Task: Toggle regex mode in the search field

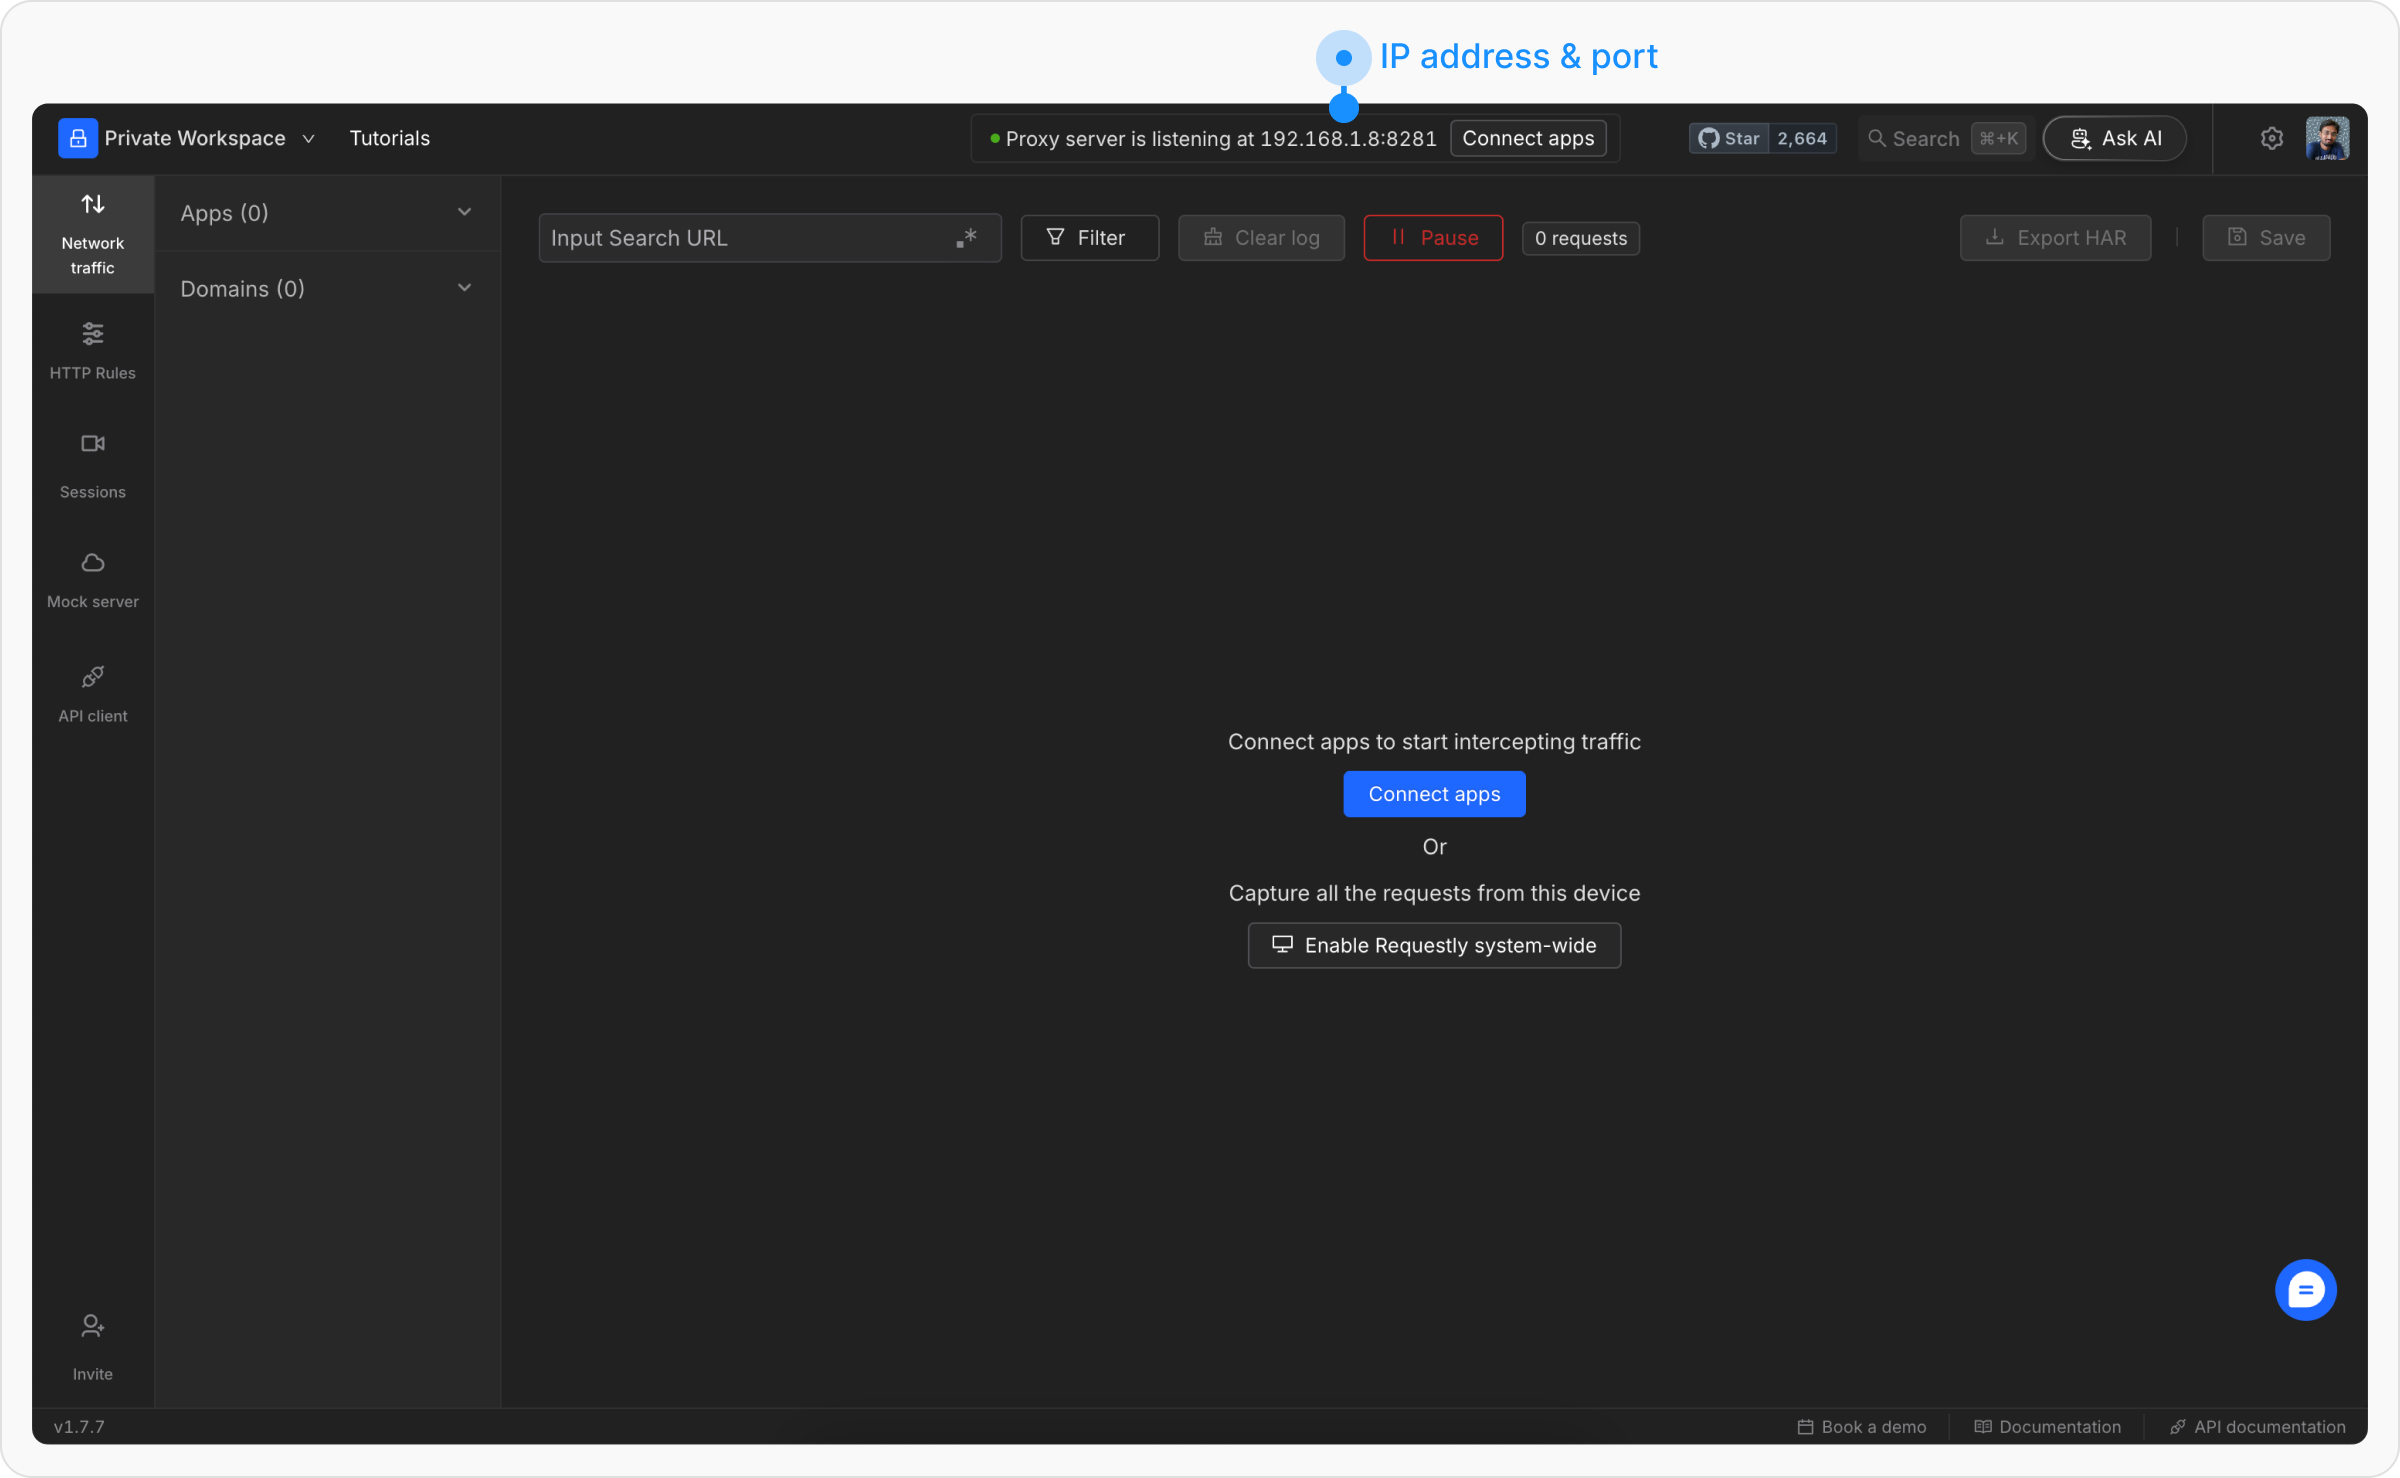Action: click(x=966, y=238)
